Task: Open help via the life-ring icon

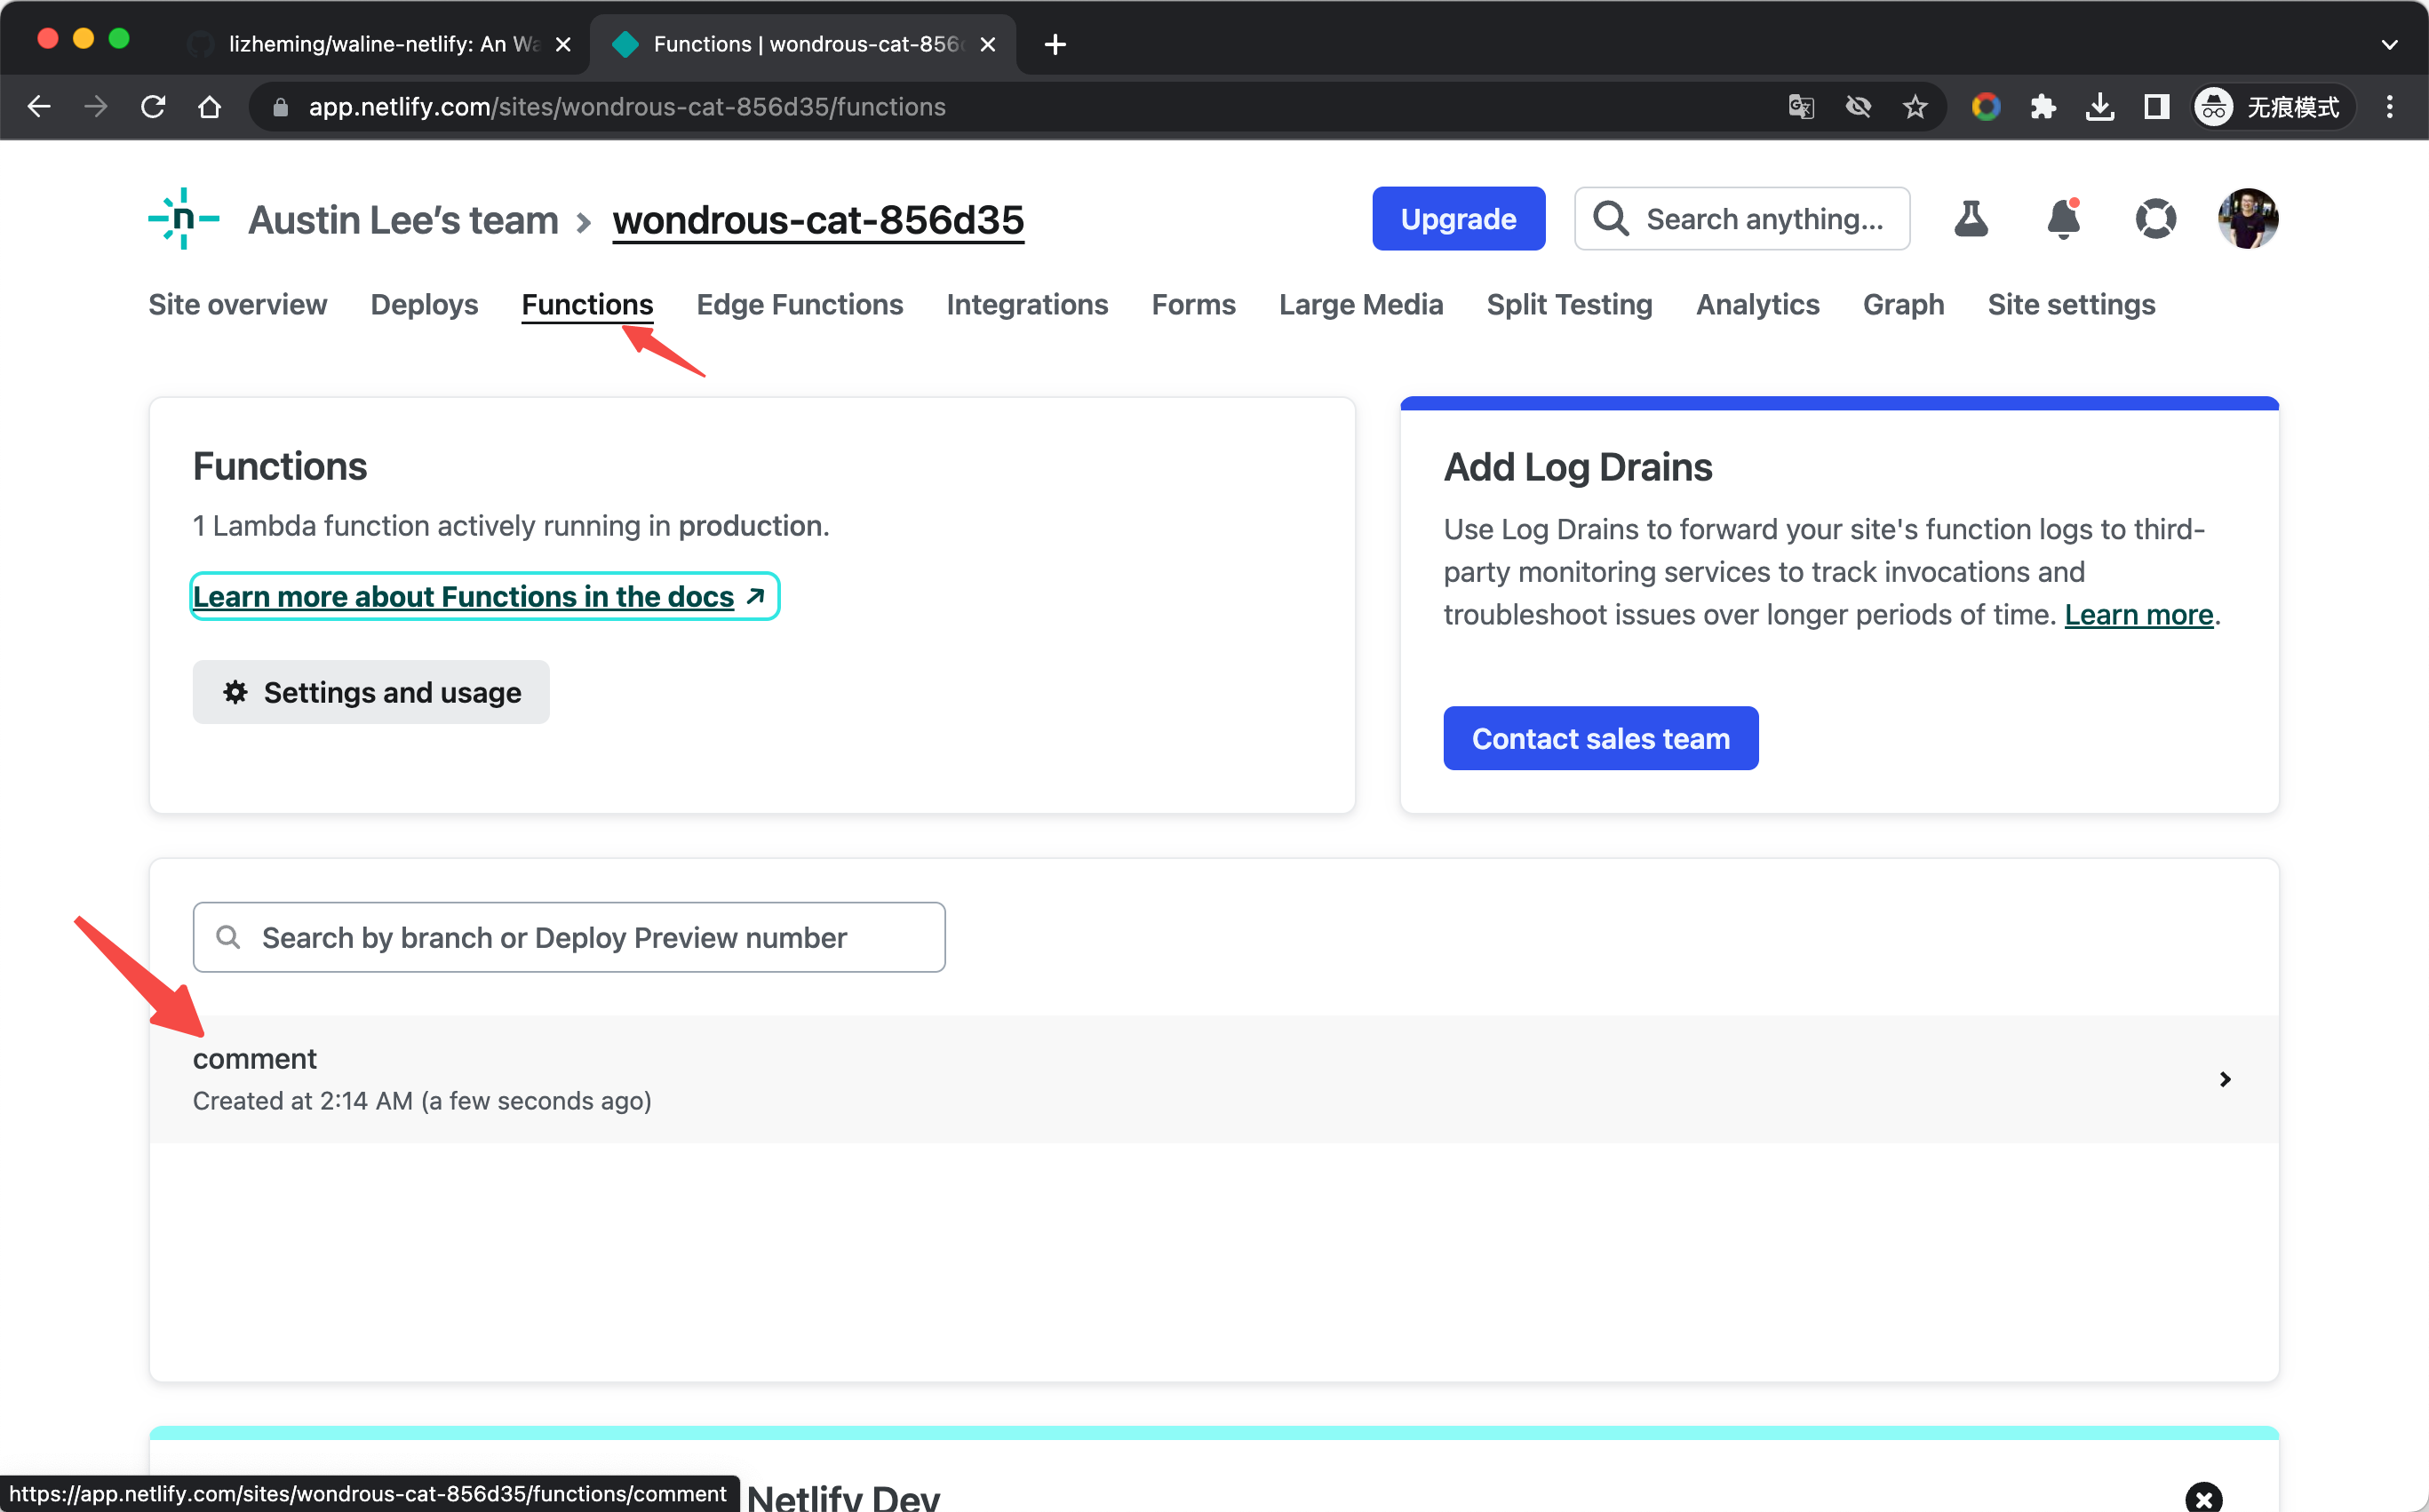Action: coord(2156,219)
